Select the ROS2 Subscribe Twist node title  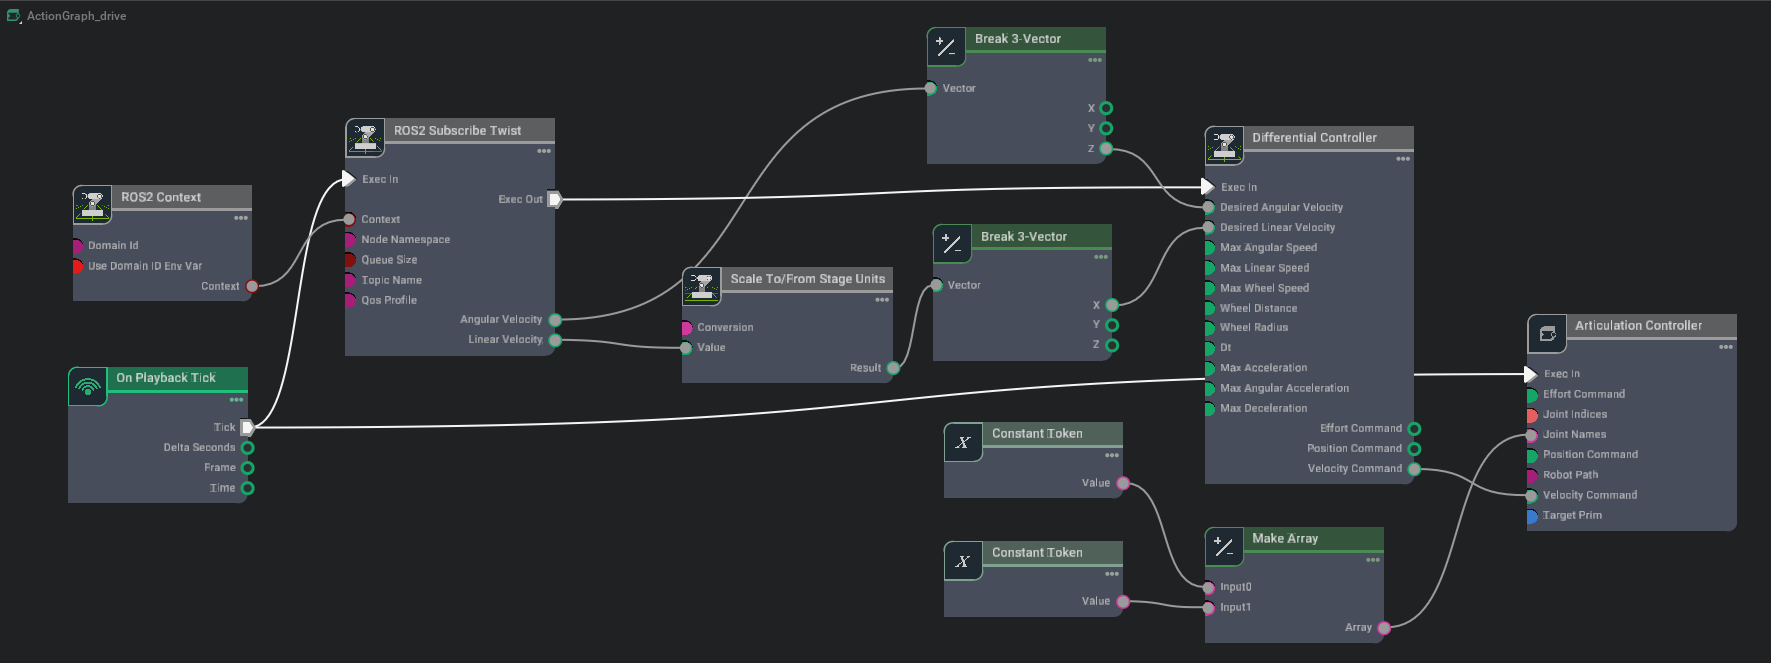tap(457, 130)
